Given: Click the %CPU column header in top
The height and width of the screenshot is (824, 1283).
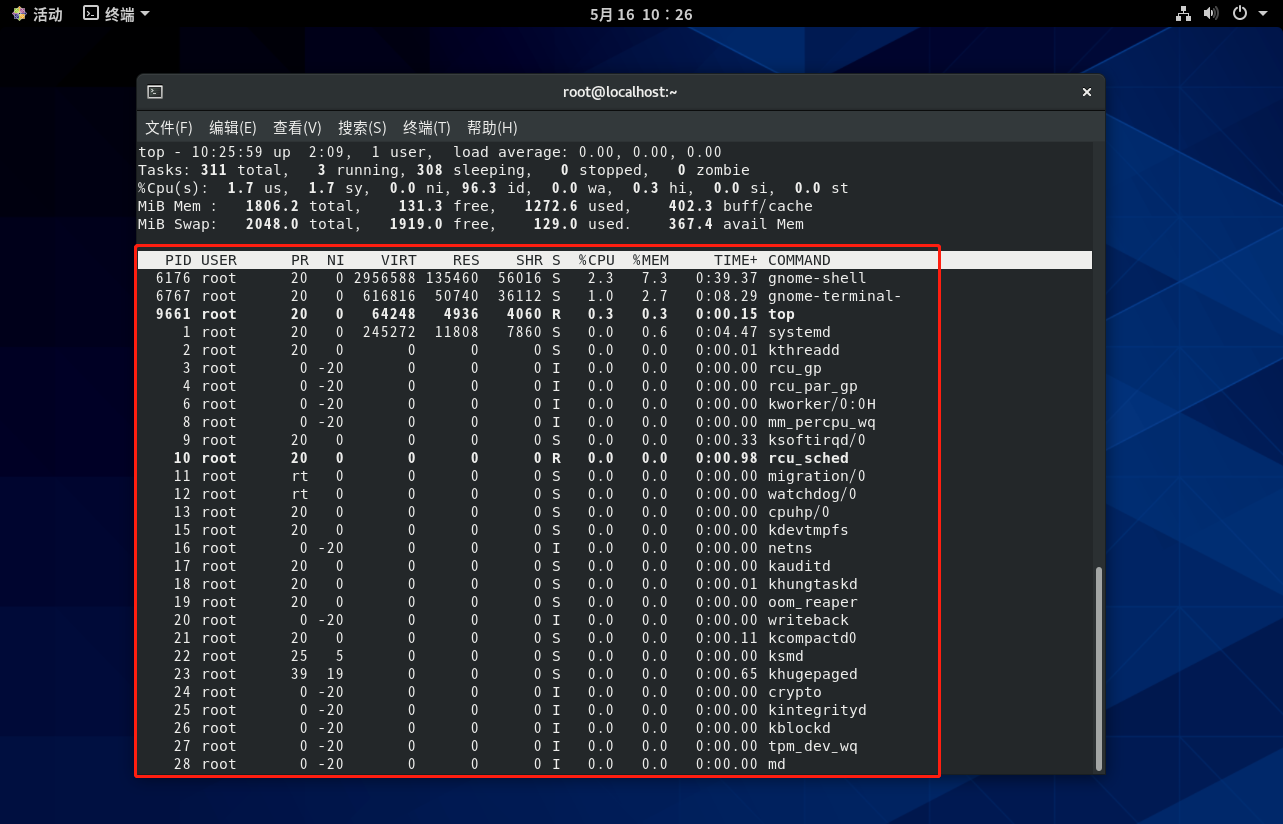Looking at the screenshot, I should 596,260.
